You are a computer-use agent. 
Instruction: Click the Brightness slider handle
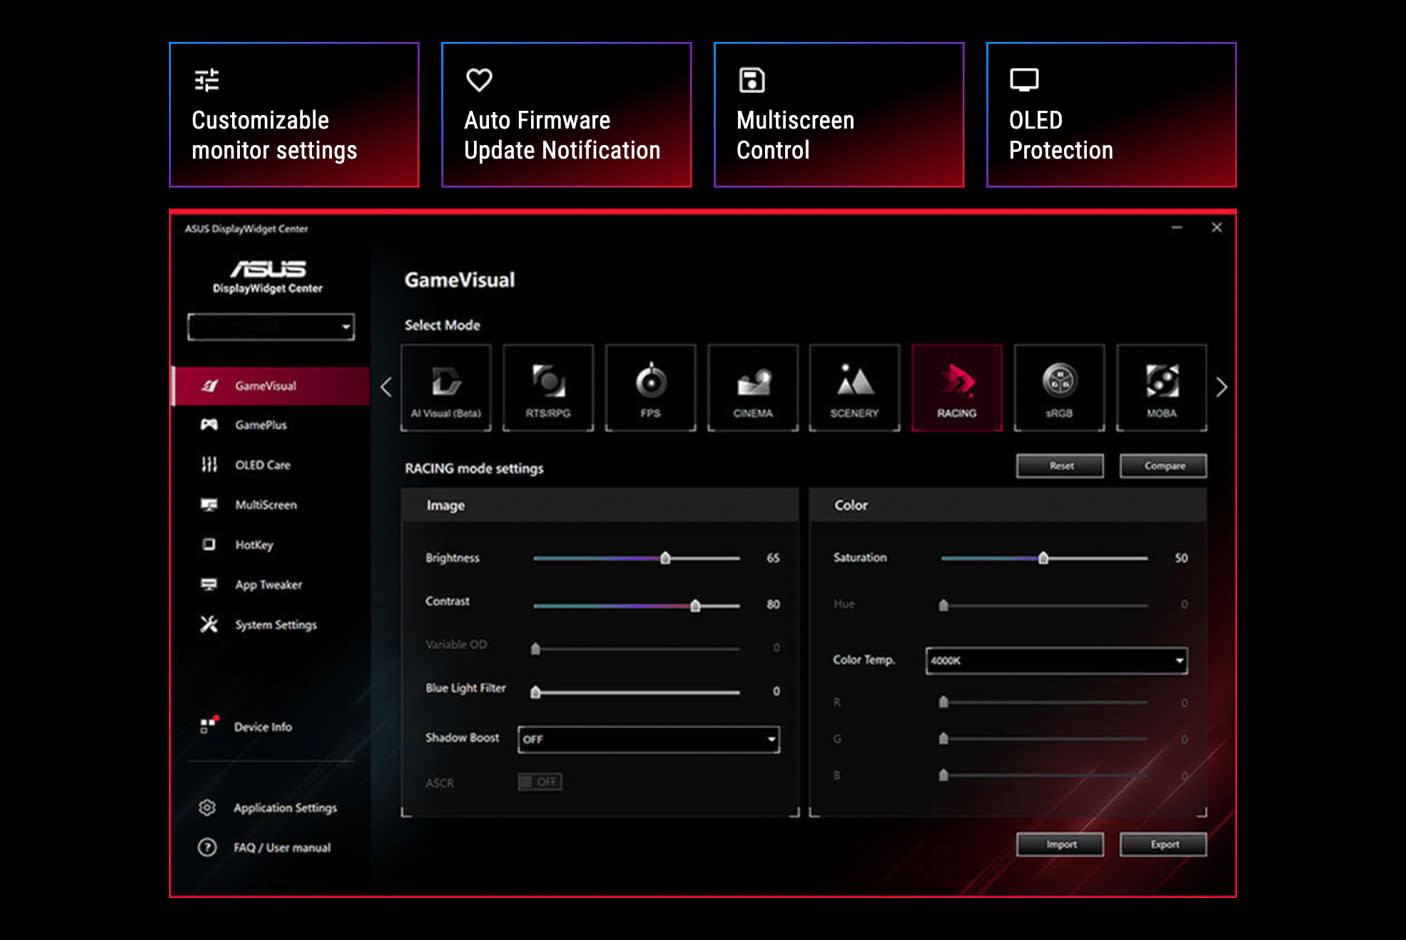tap(665, 558)
